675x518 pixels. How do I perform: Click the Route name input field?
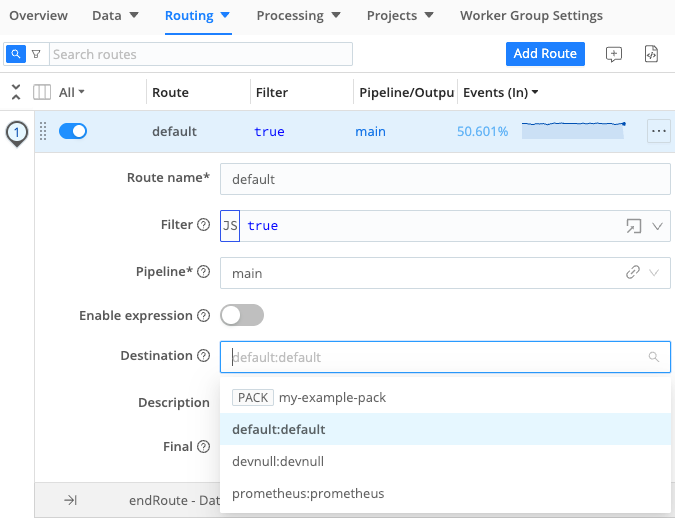(445, 179)
